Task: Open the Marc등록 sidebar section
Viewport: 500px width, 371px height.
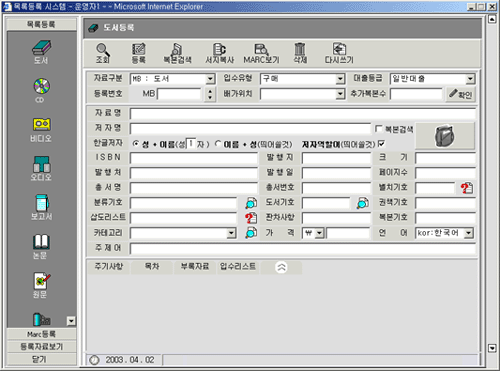Action: click(41, 334)
